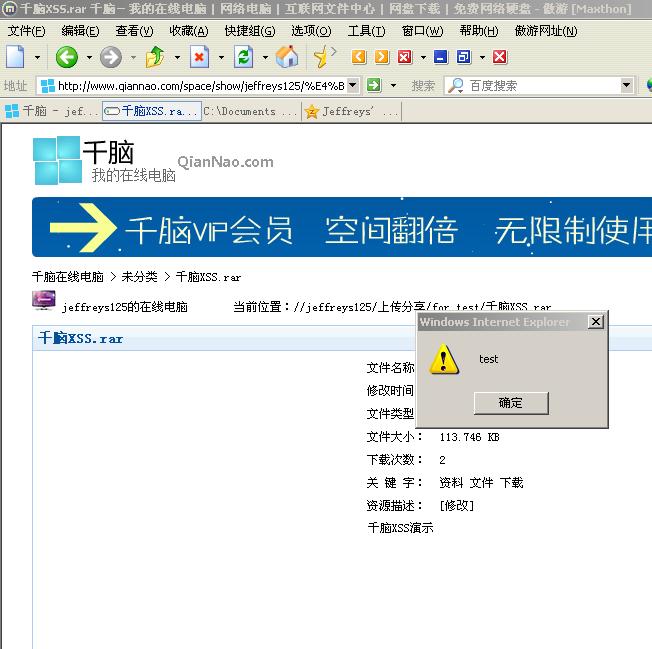Click the Stop loading red X icon
This screenshot has height=649, width=652.
200,57
